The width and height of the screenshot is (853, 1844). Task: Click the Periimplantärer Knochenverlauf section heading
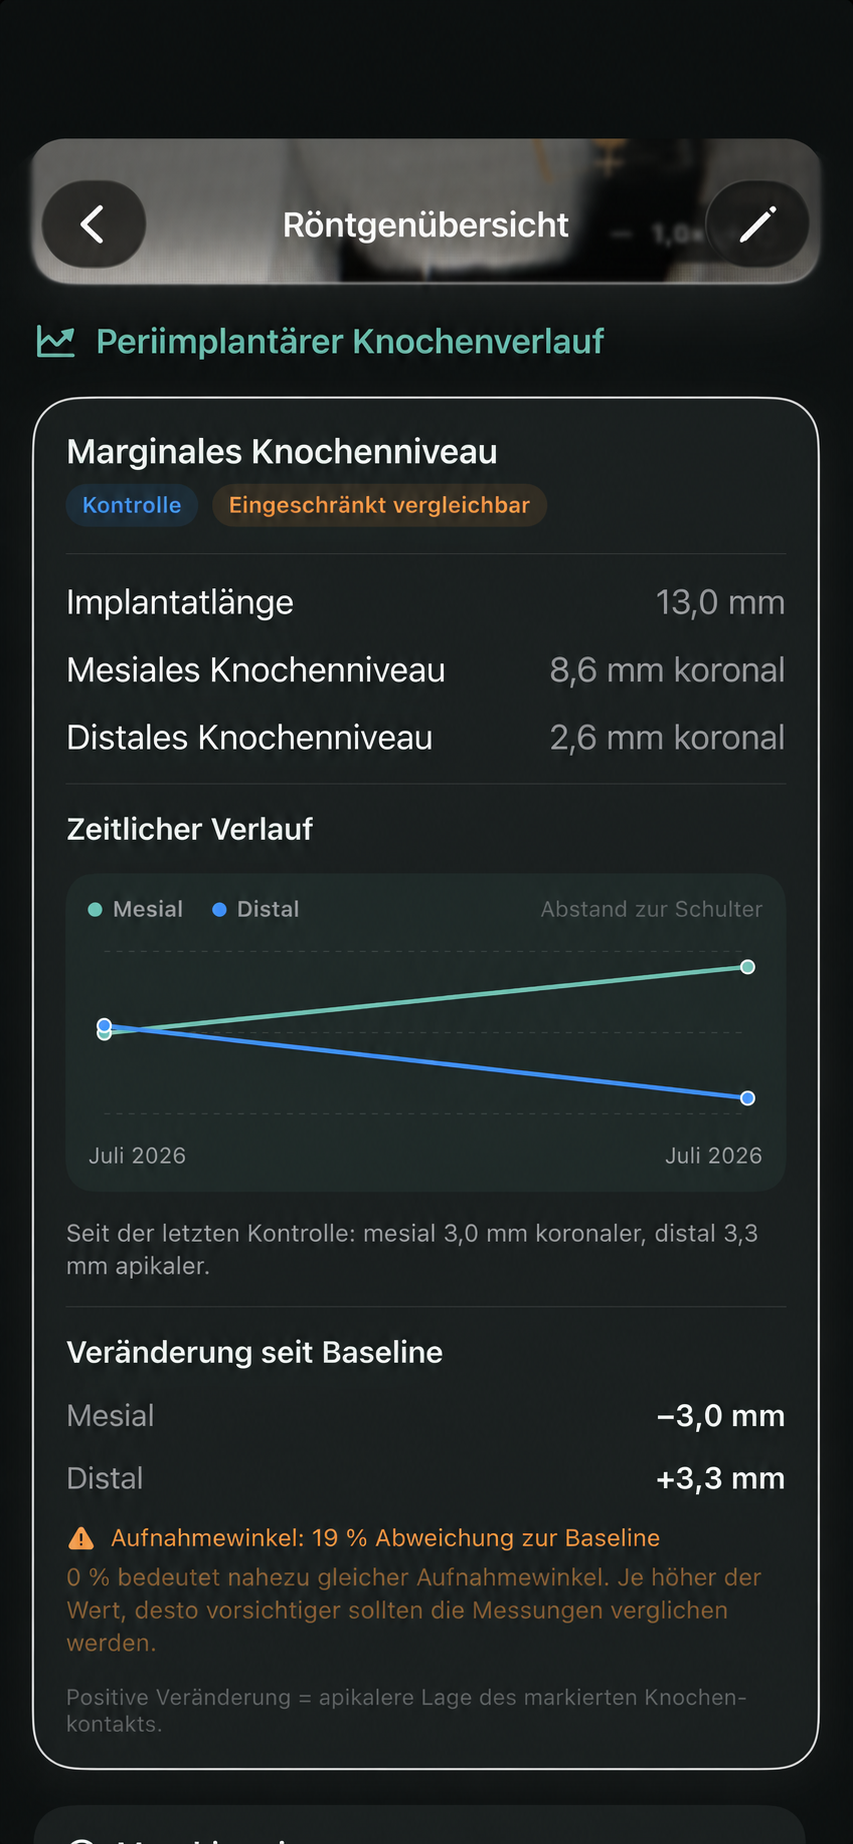coord(350,341)
